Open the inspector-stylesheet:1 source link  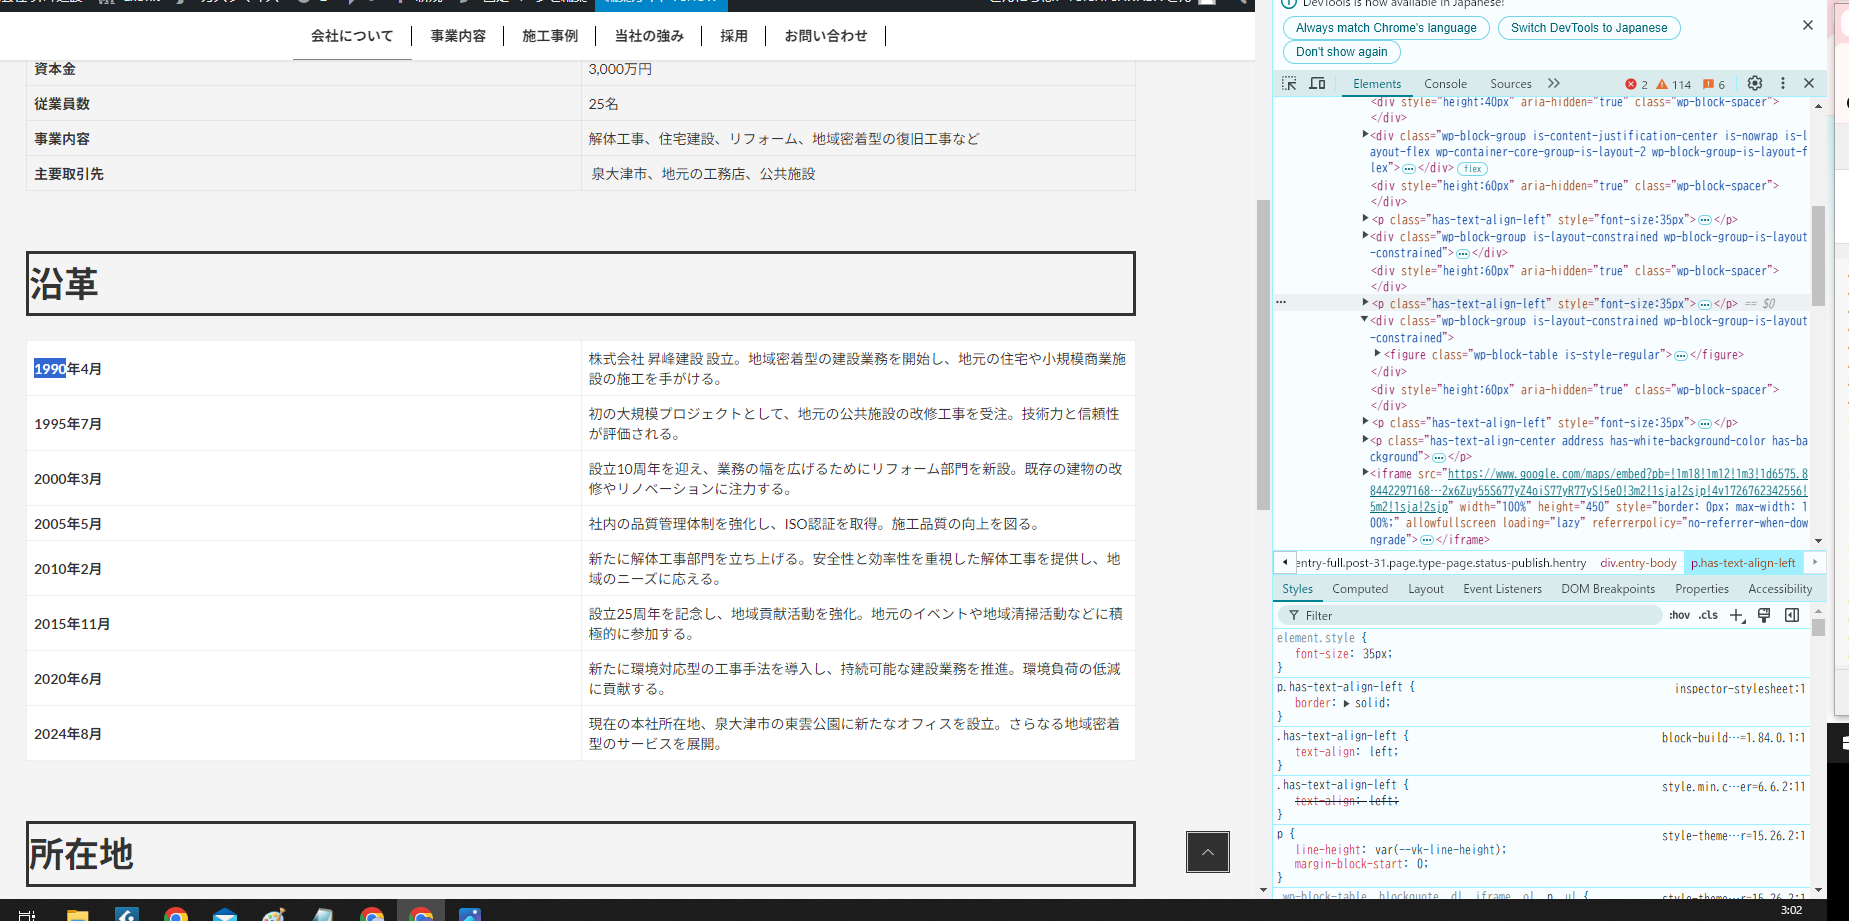(1740, 689)
